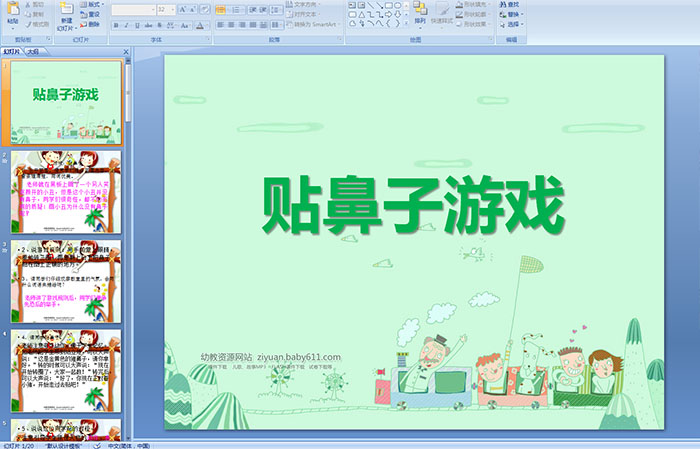Select slide 1 thumbnail 贴鼻子游戏
The width and height of the screenshot is (700, 449).
pyautogui.click(x=66, y=103)
